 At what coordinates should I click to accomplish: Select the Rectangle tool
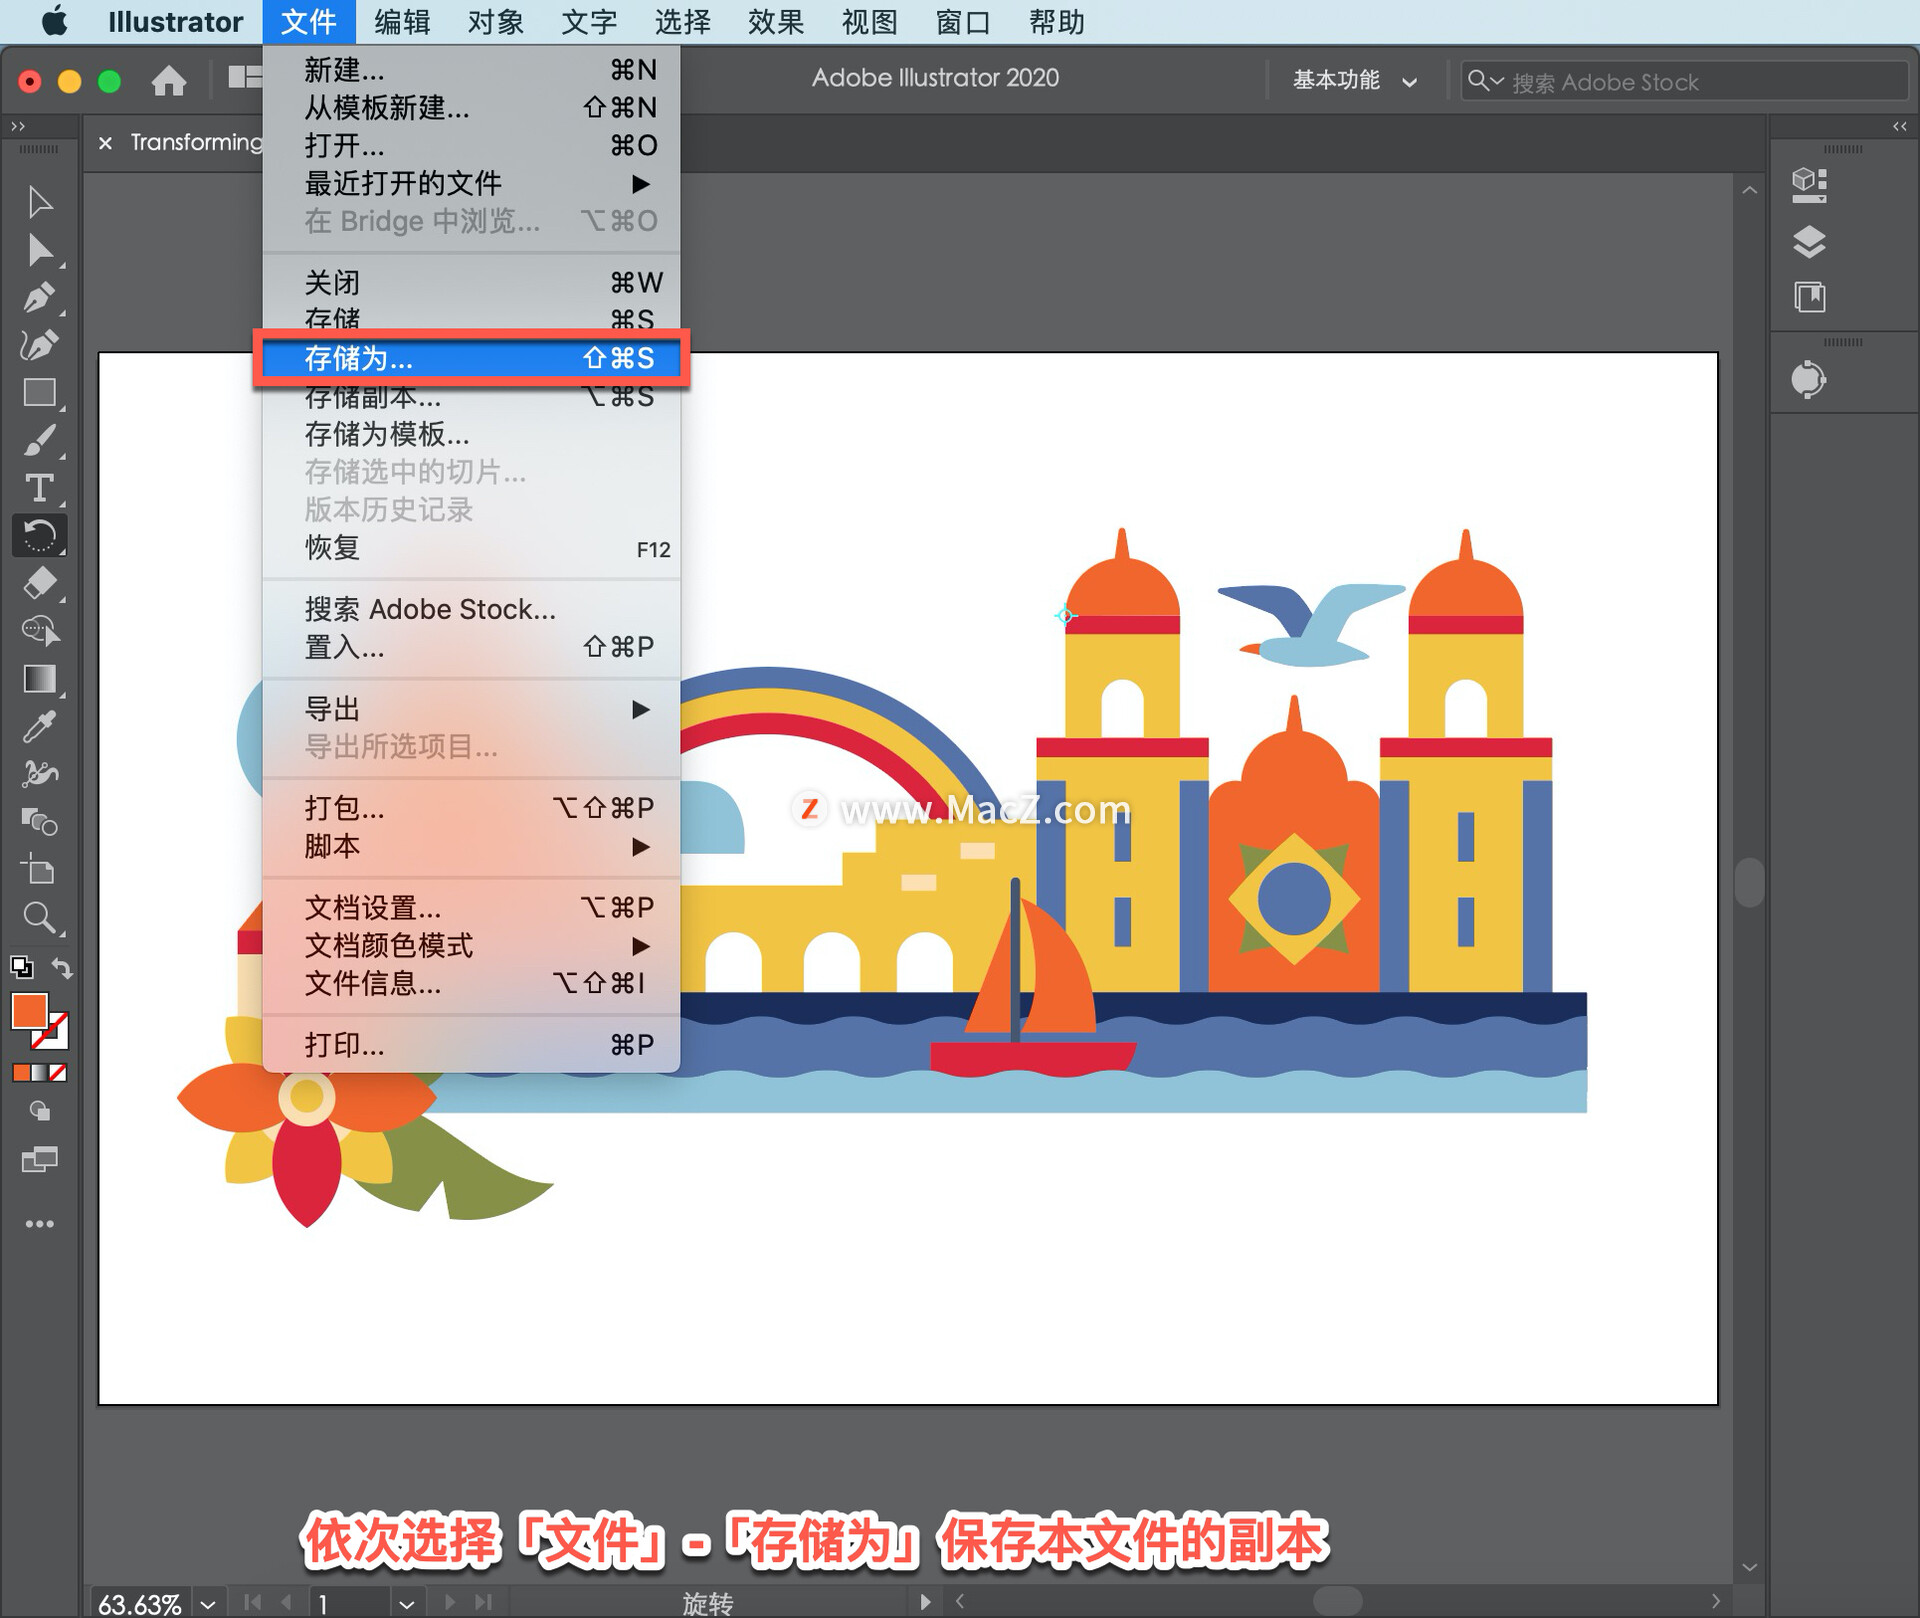point(39,393)
